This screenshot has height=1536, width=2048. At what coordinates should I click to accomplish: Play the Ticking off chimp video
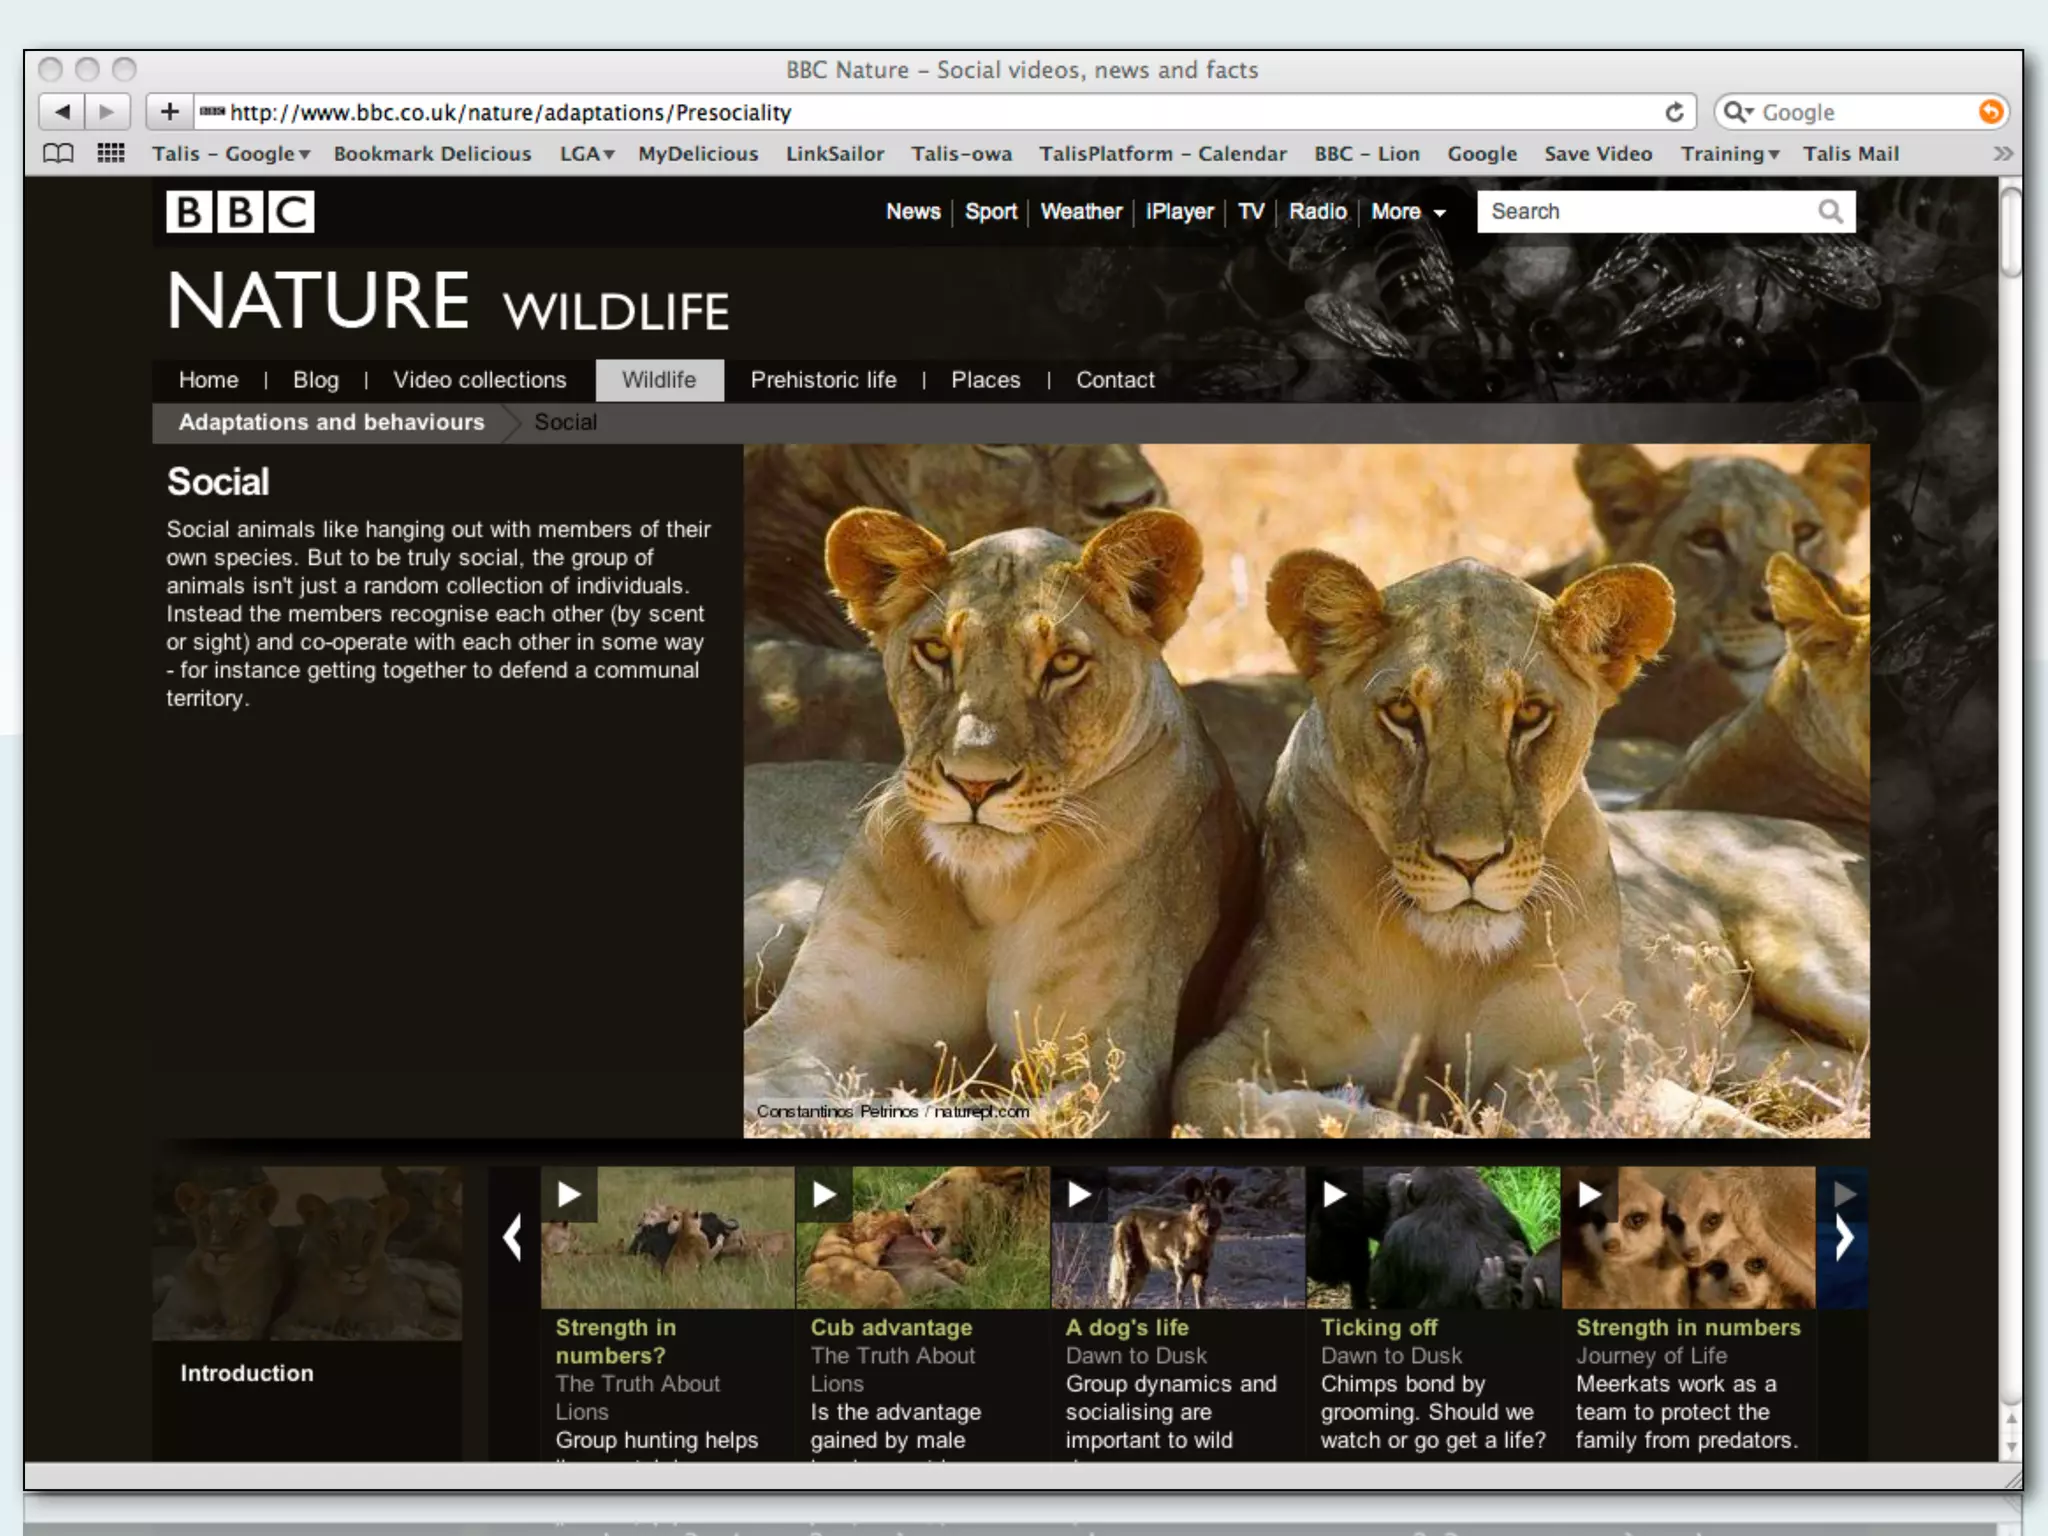point(1334,1194)
